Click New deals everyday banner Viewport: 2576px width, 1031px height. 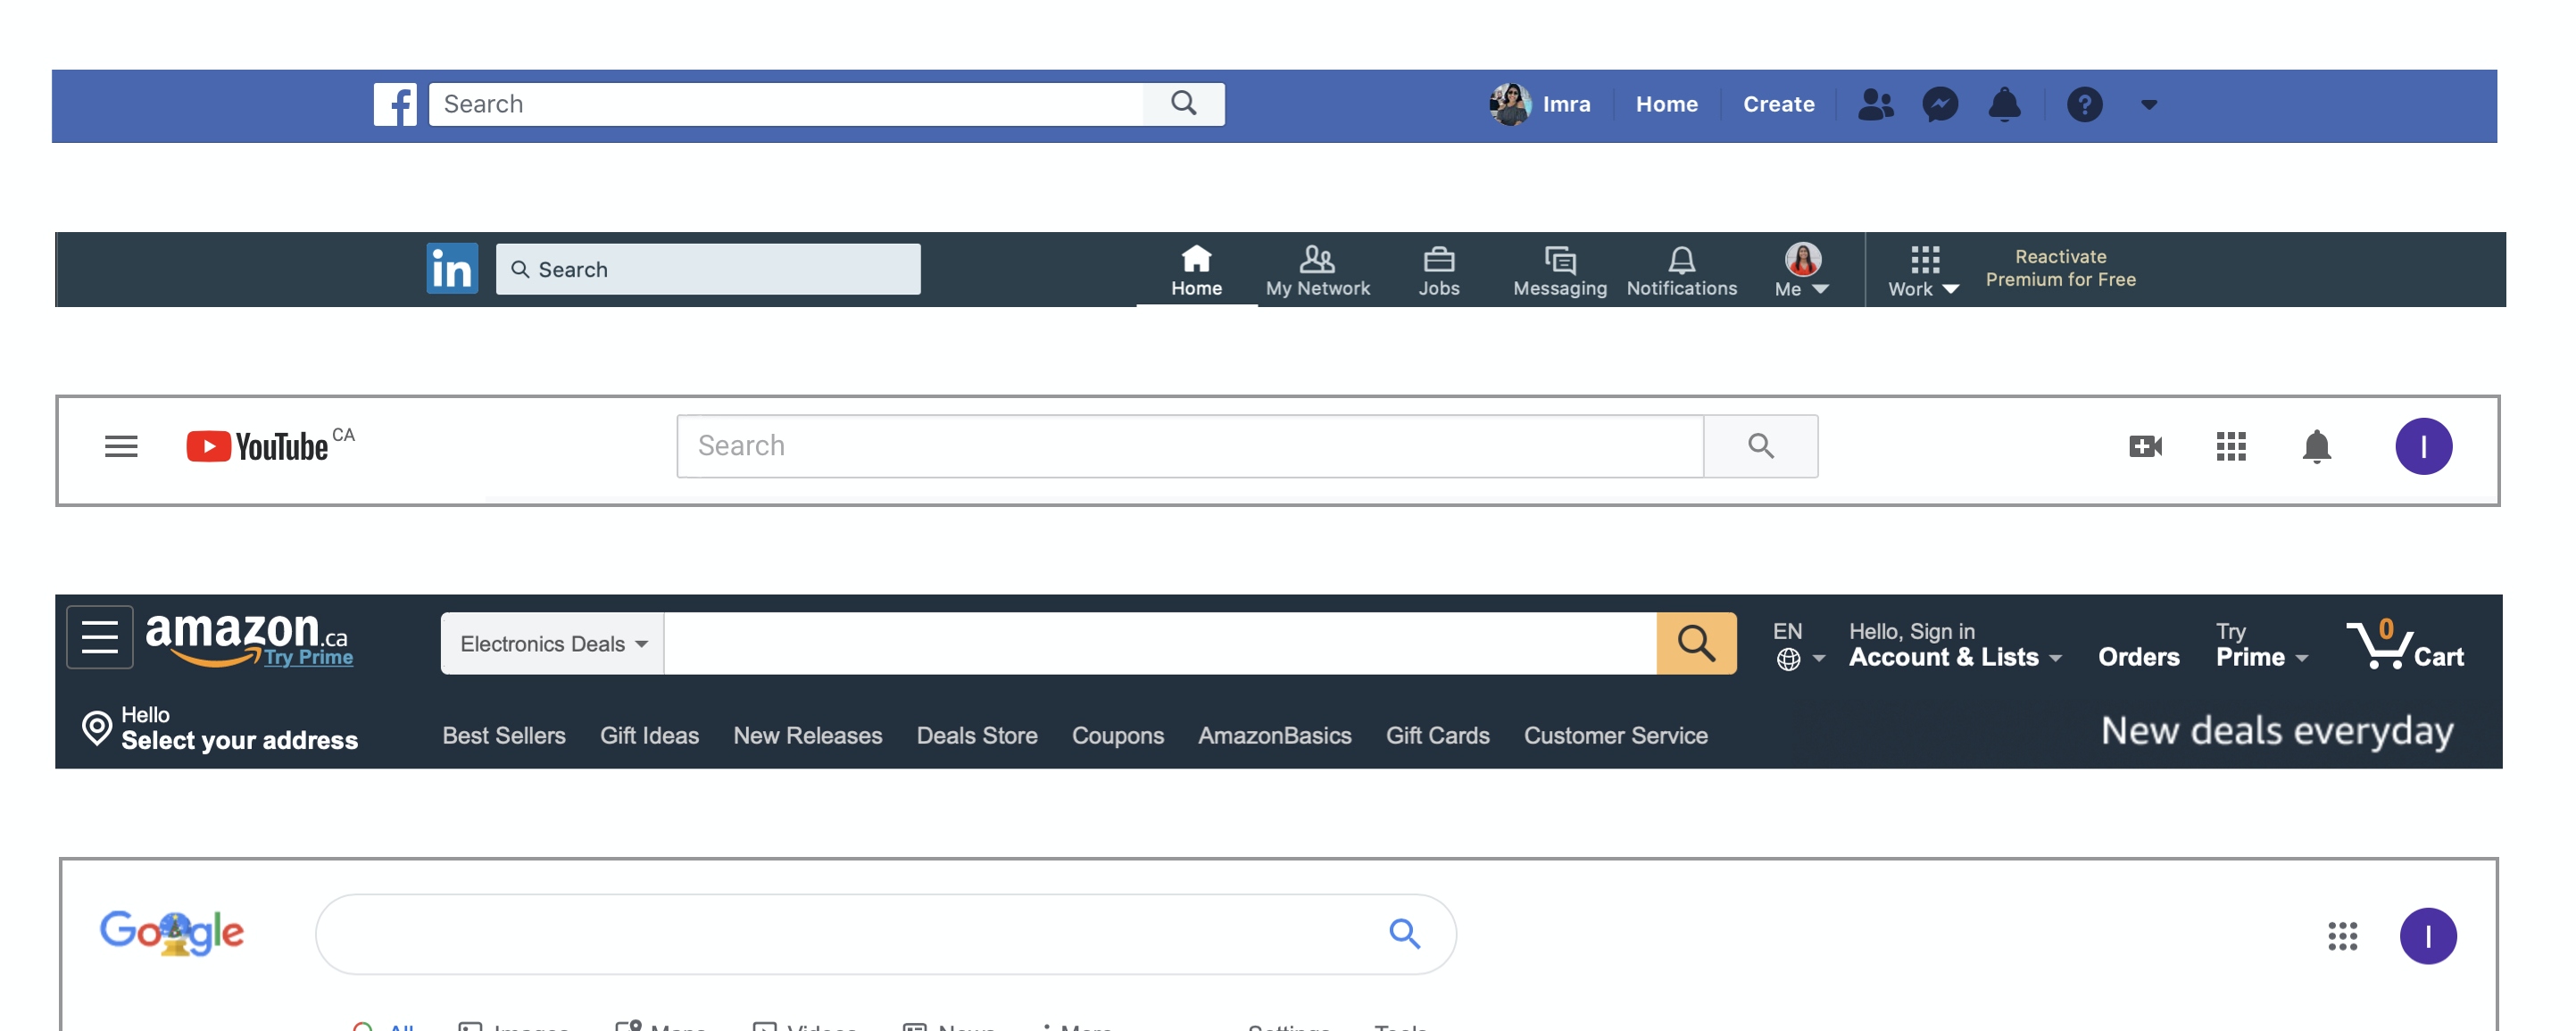[x=2276, y=732]
